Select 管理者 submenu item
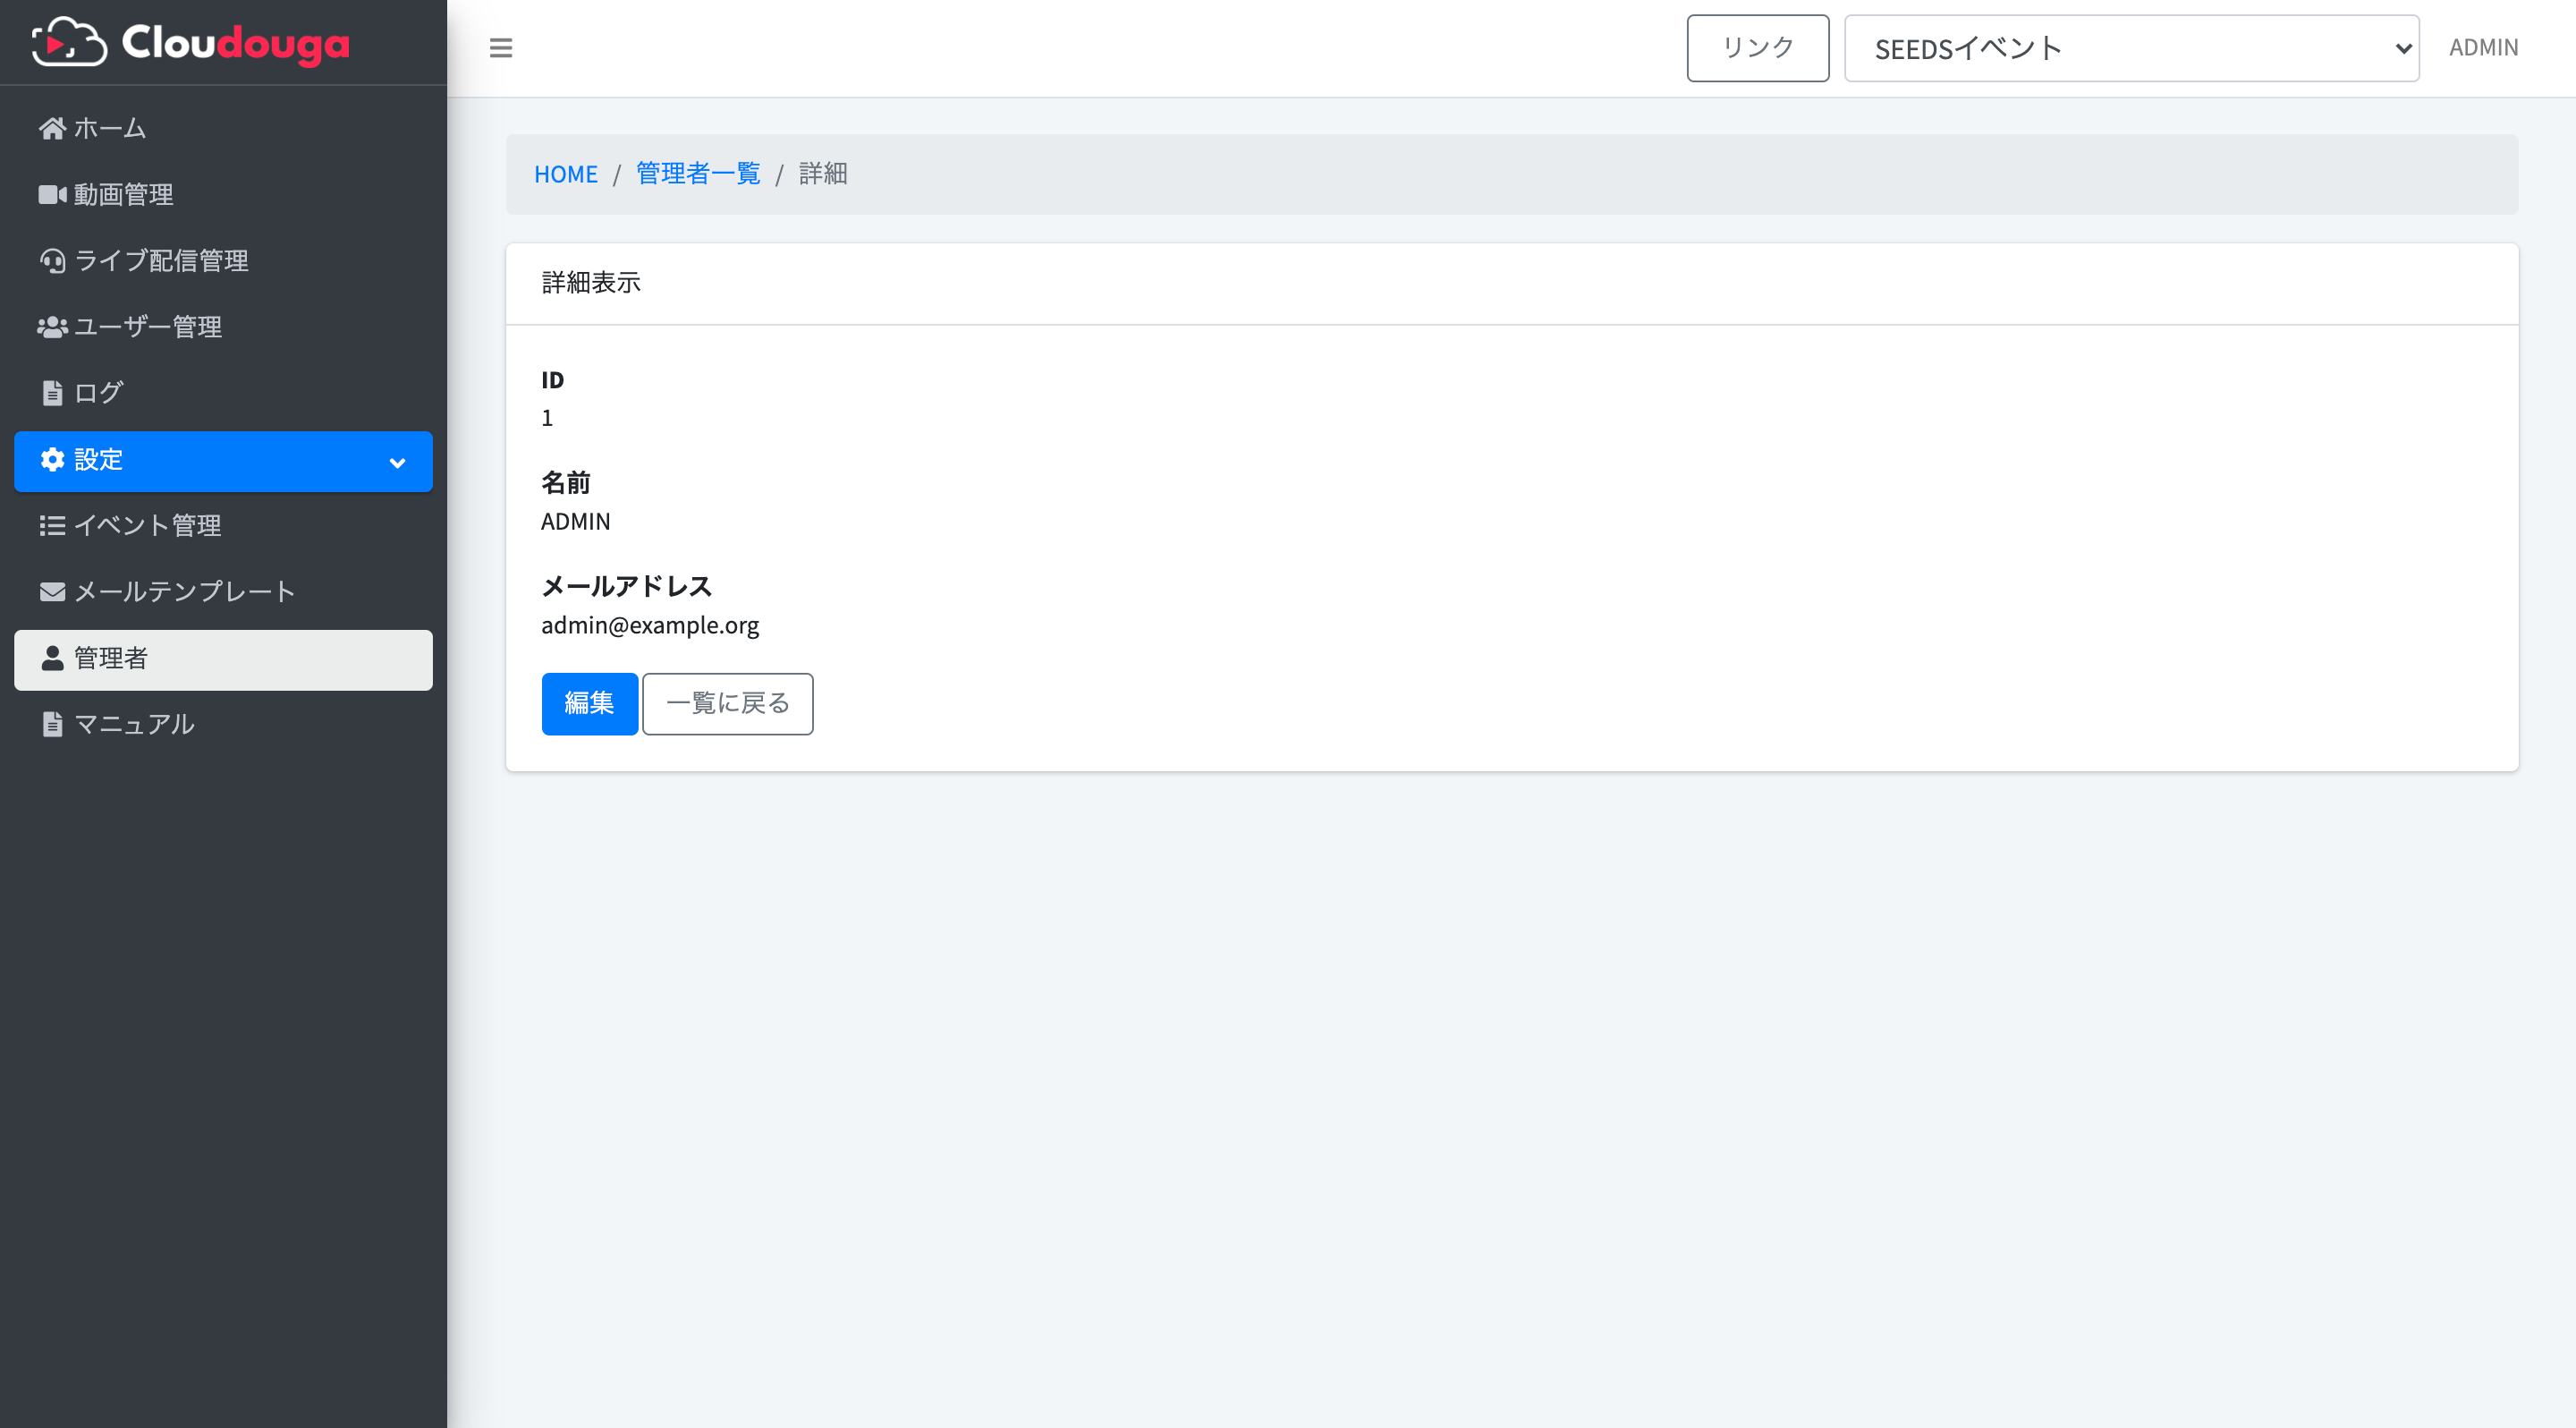2576x1428 pixels. (x=223, y=659)
